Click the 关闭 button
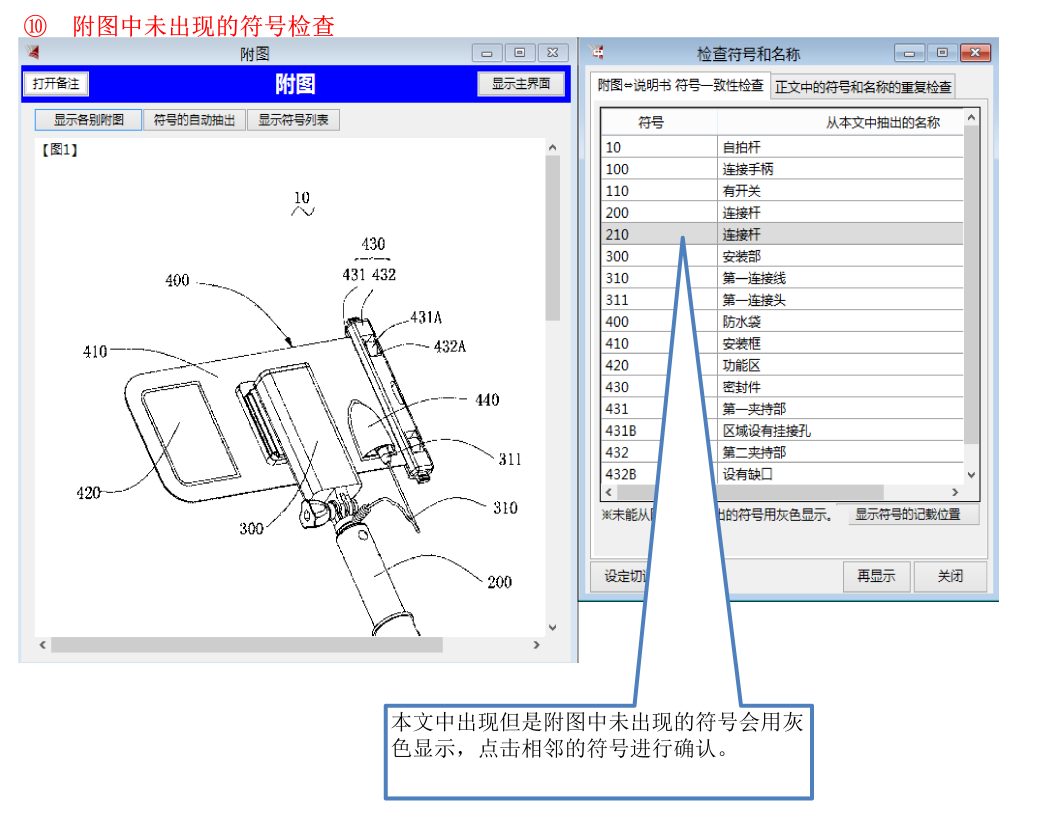 (950, 576)
